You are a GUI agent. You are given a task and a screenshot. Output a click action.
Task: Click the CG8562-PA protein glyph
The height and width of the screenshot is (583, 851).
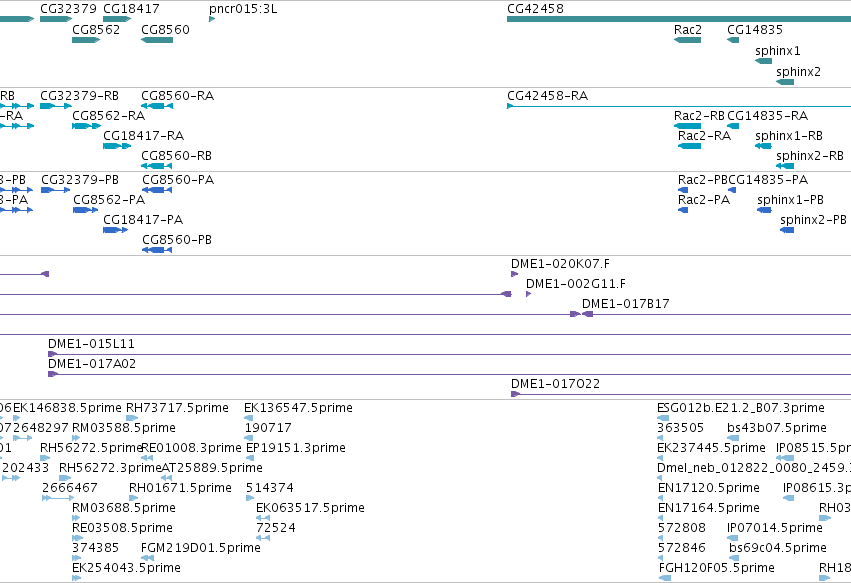[86, 210]
